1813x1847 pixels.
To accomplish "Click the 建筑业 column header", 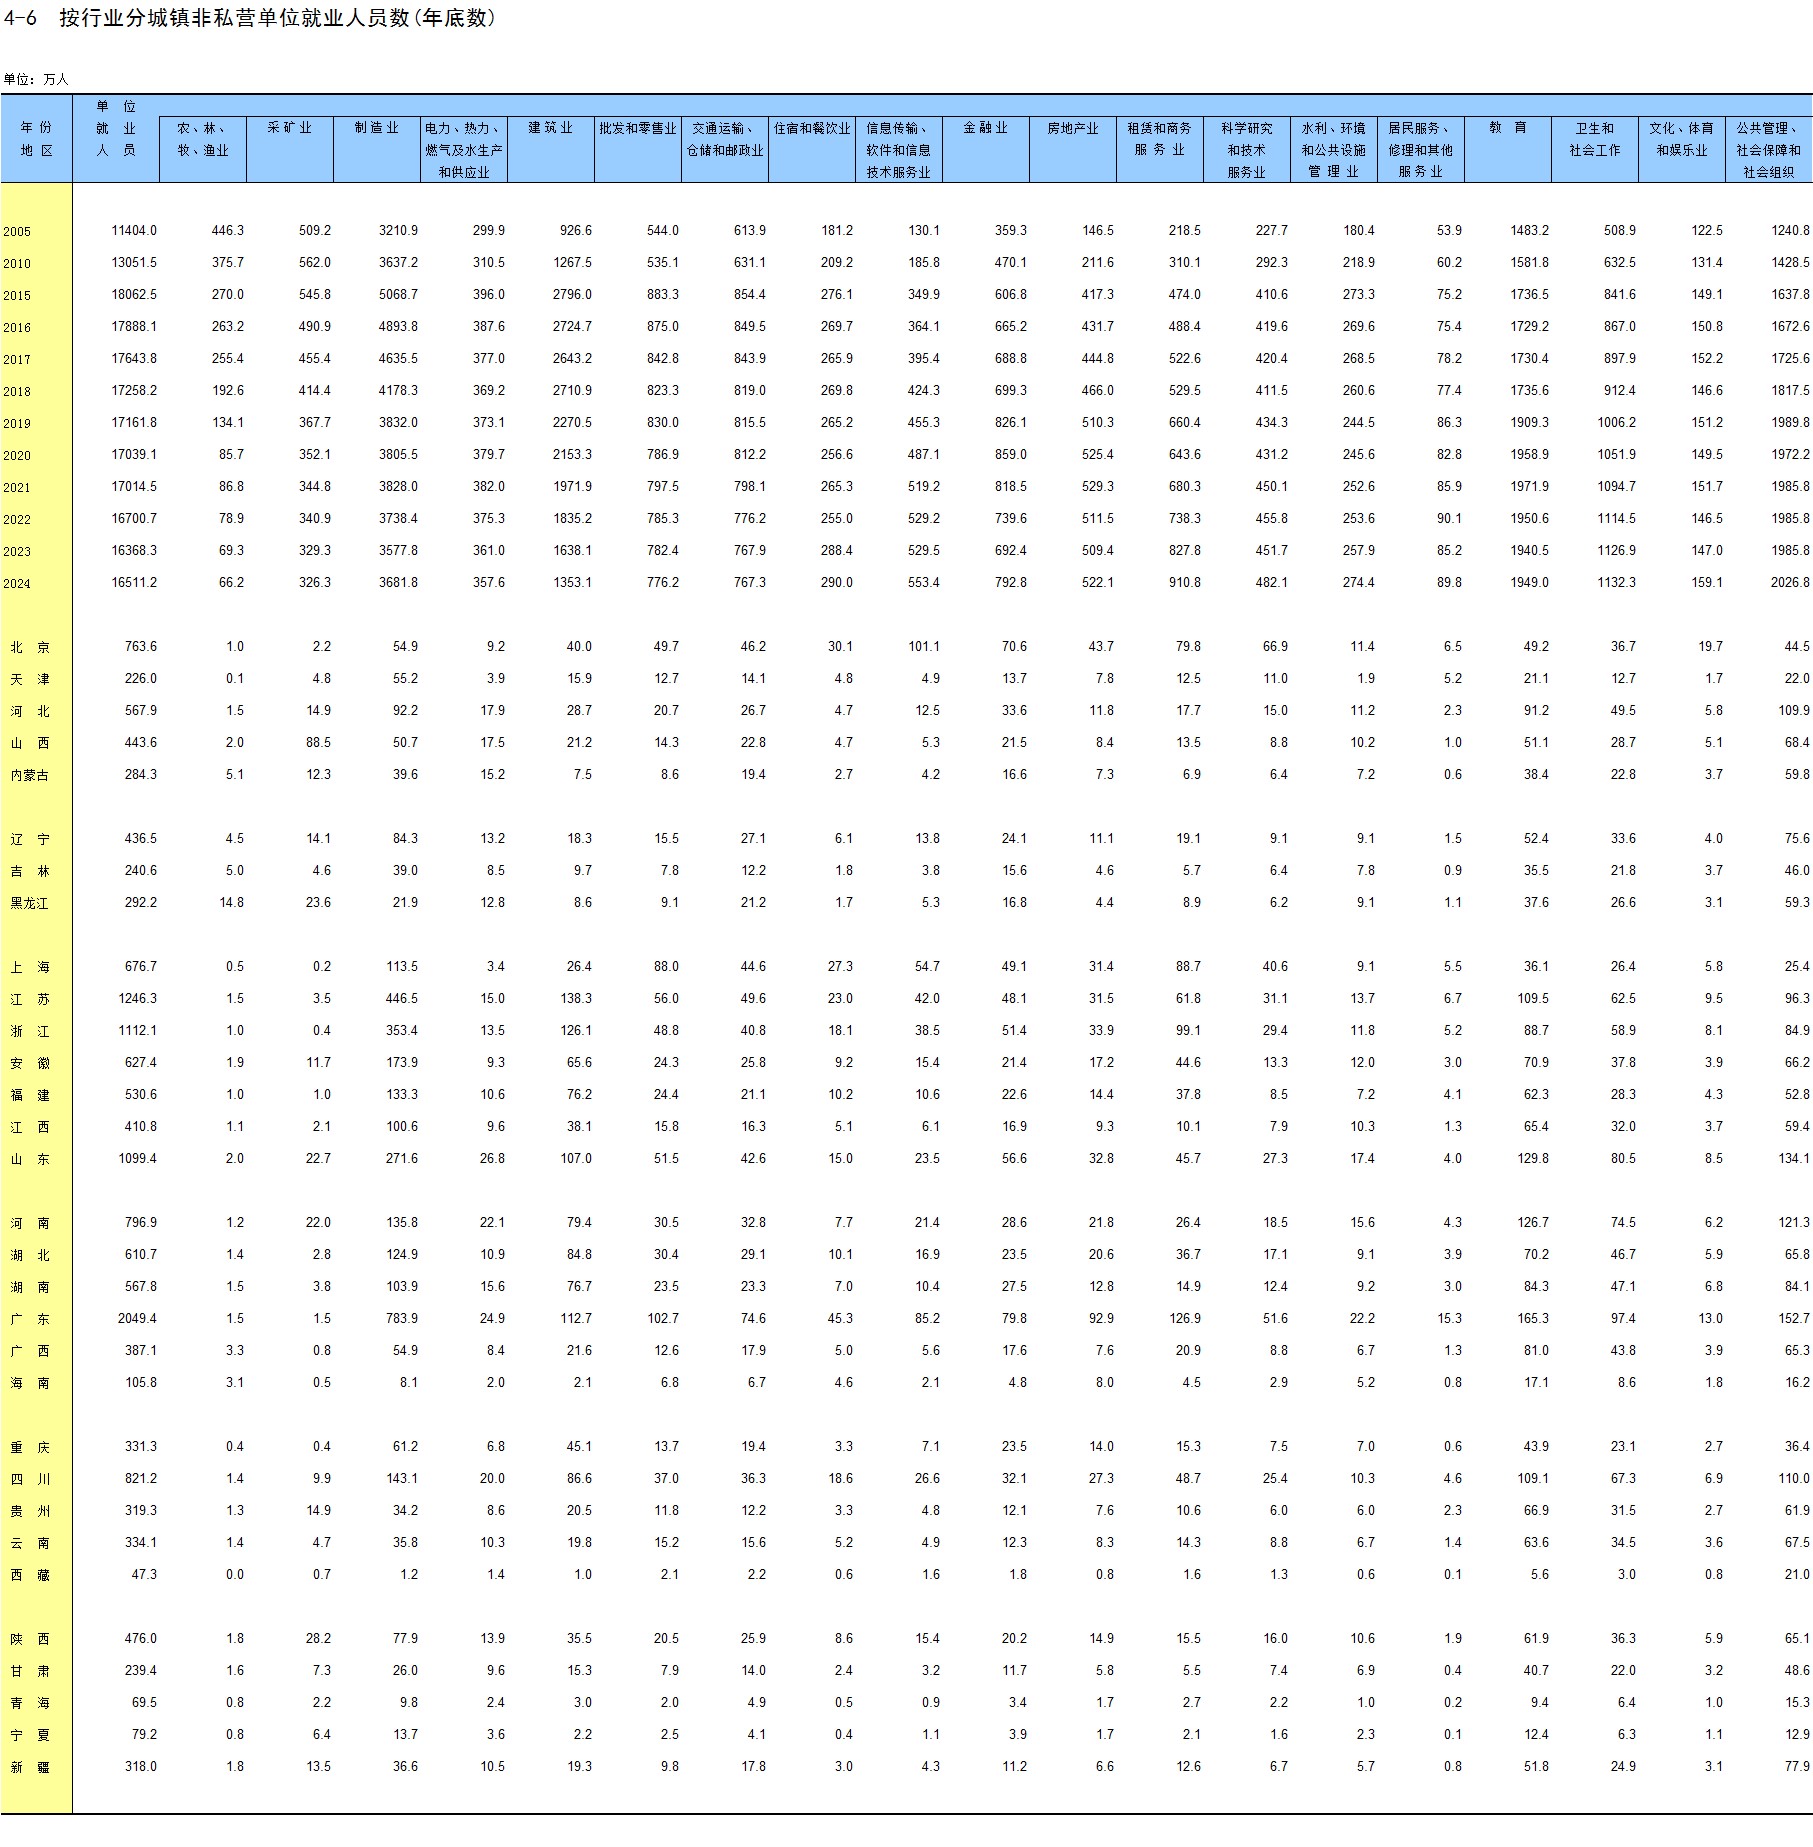I will point(550,128).
